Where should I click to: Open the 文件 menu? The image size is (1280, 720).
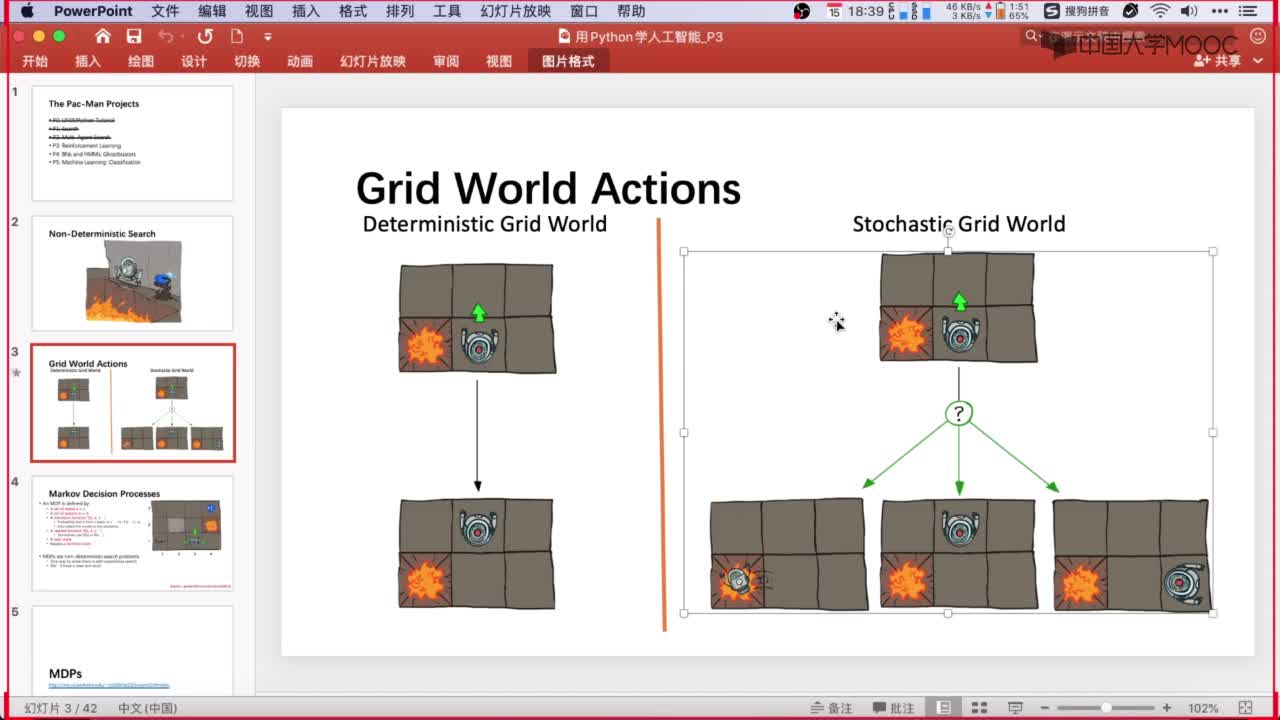pos(165,11)
